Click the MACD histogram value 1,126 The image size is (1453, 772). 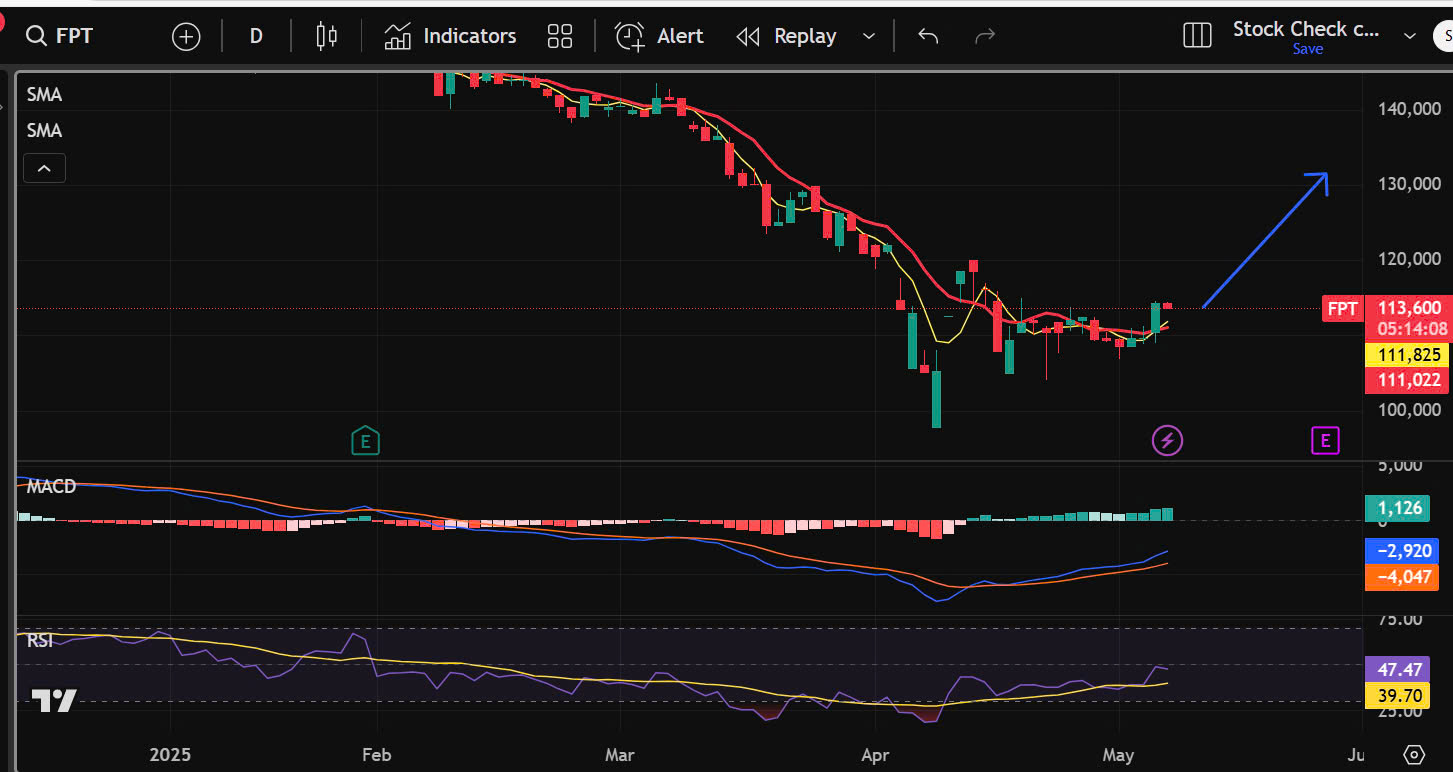click(1400, 508)
